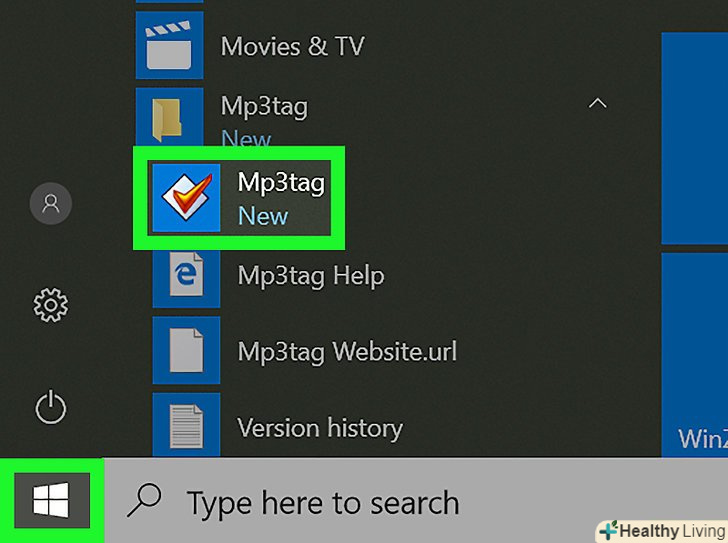Click the Mp3tag Website.url file icon

coord(186,350)
